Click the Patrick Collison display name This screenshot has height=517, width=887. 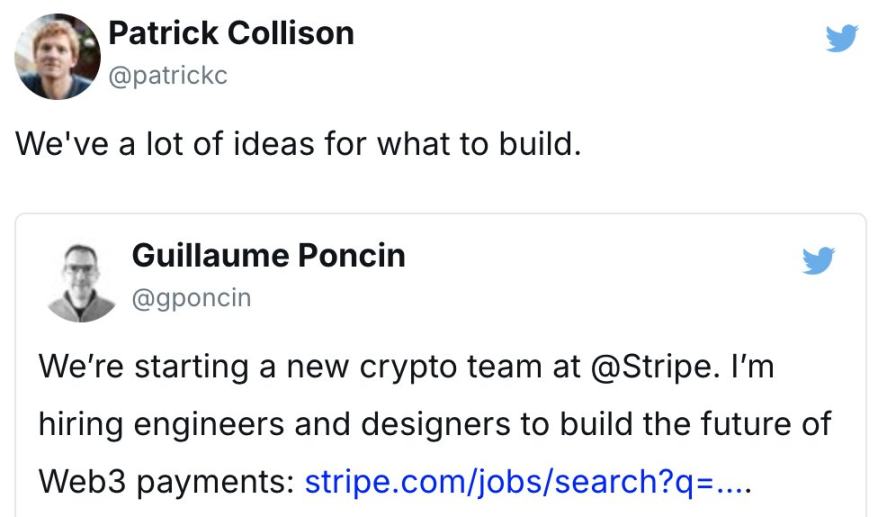tap(230, 34)
